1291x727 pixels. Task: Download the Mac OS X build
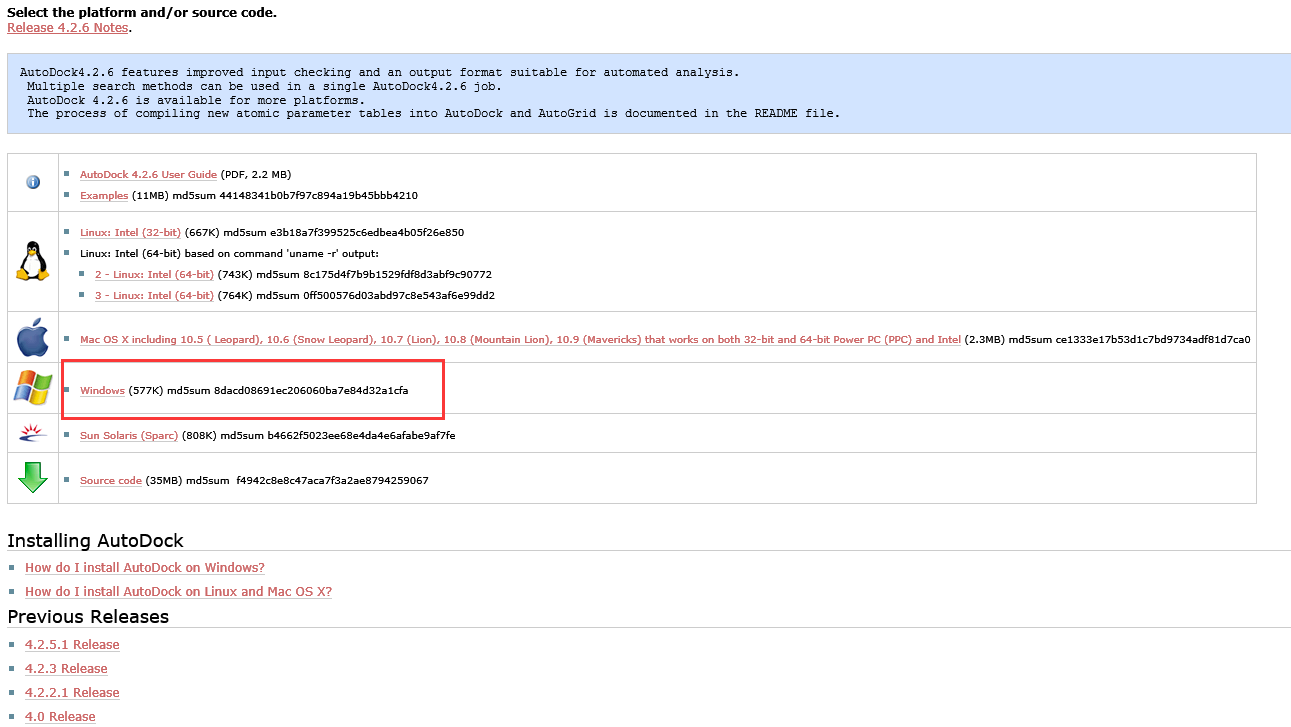tap(520, 340)
